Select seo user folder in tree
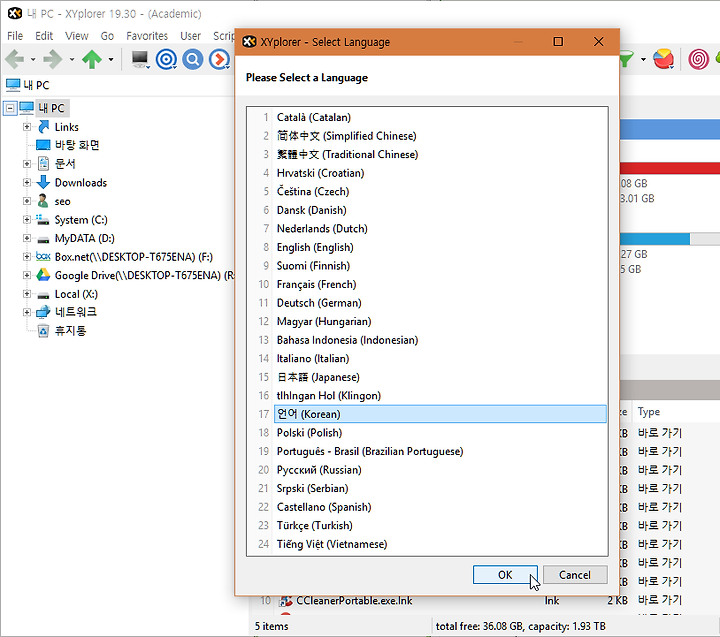 pyautogui.click(x=62, y=201)
